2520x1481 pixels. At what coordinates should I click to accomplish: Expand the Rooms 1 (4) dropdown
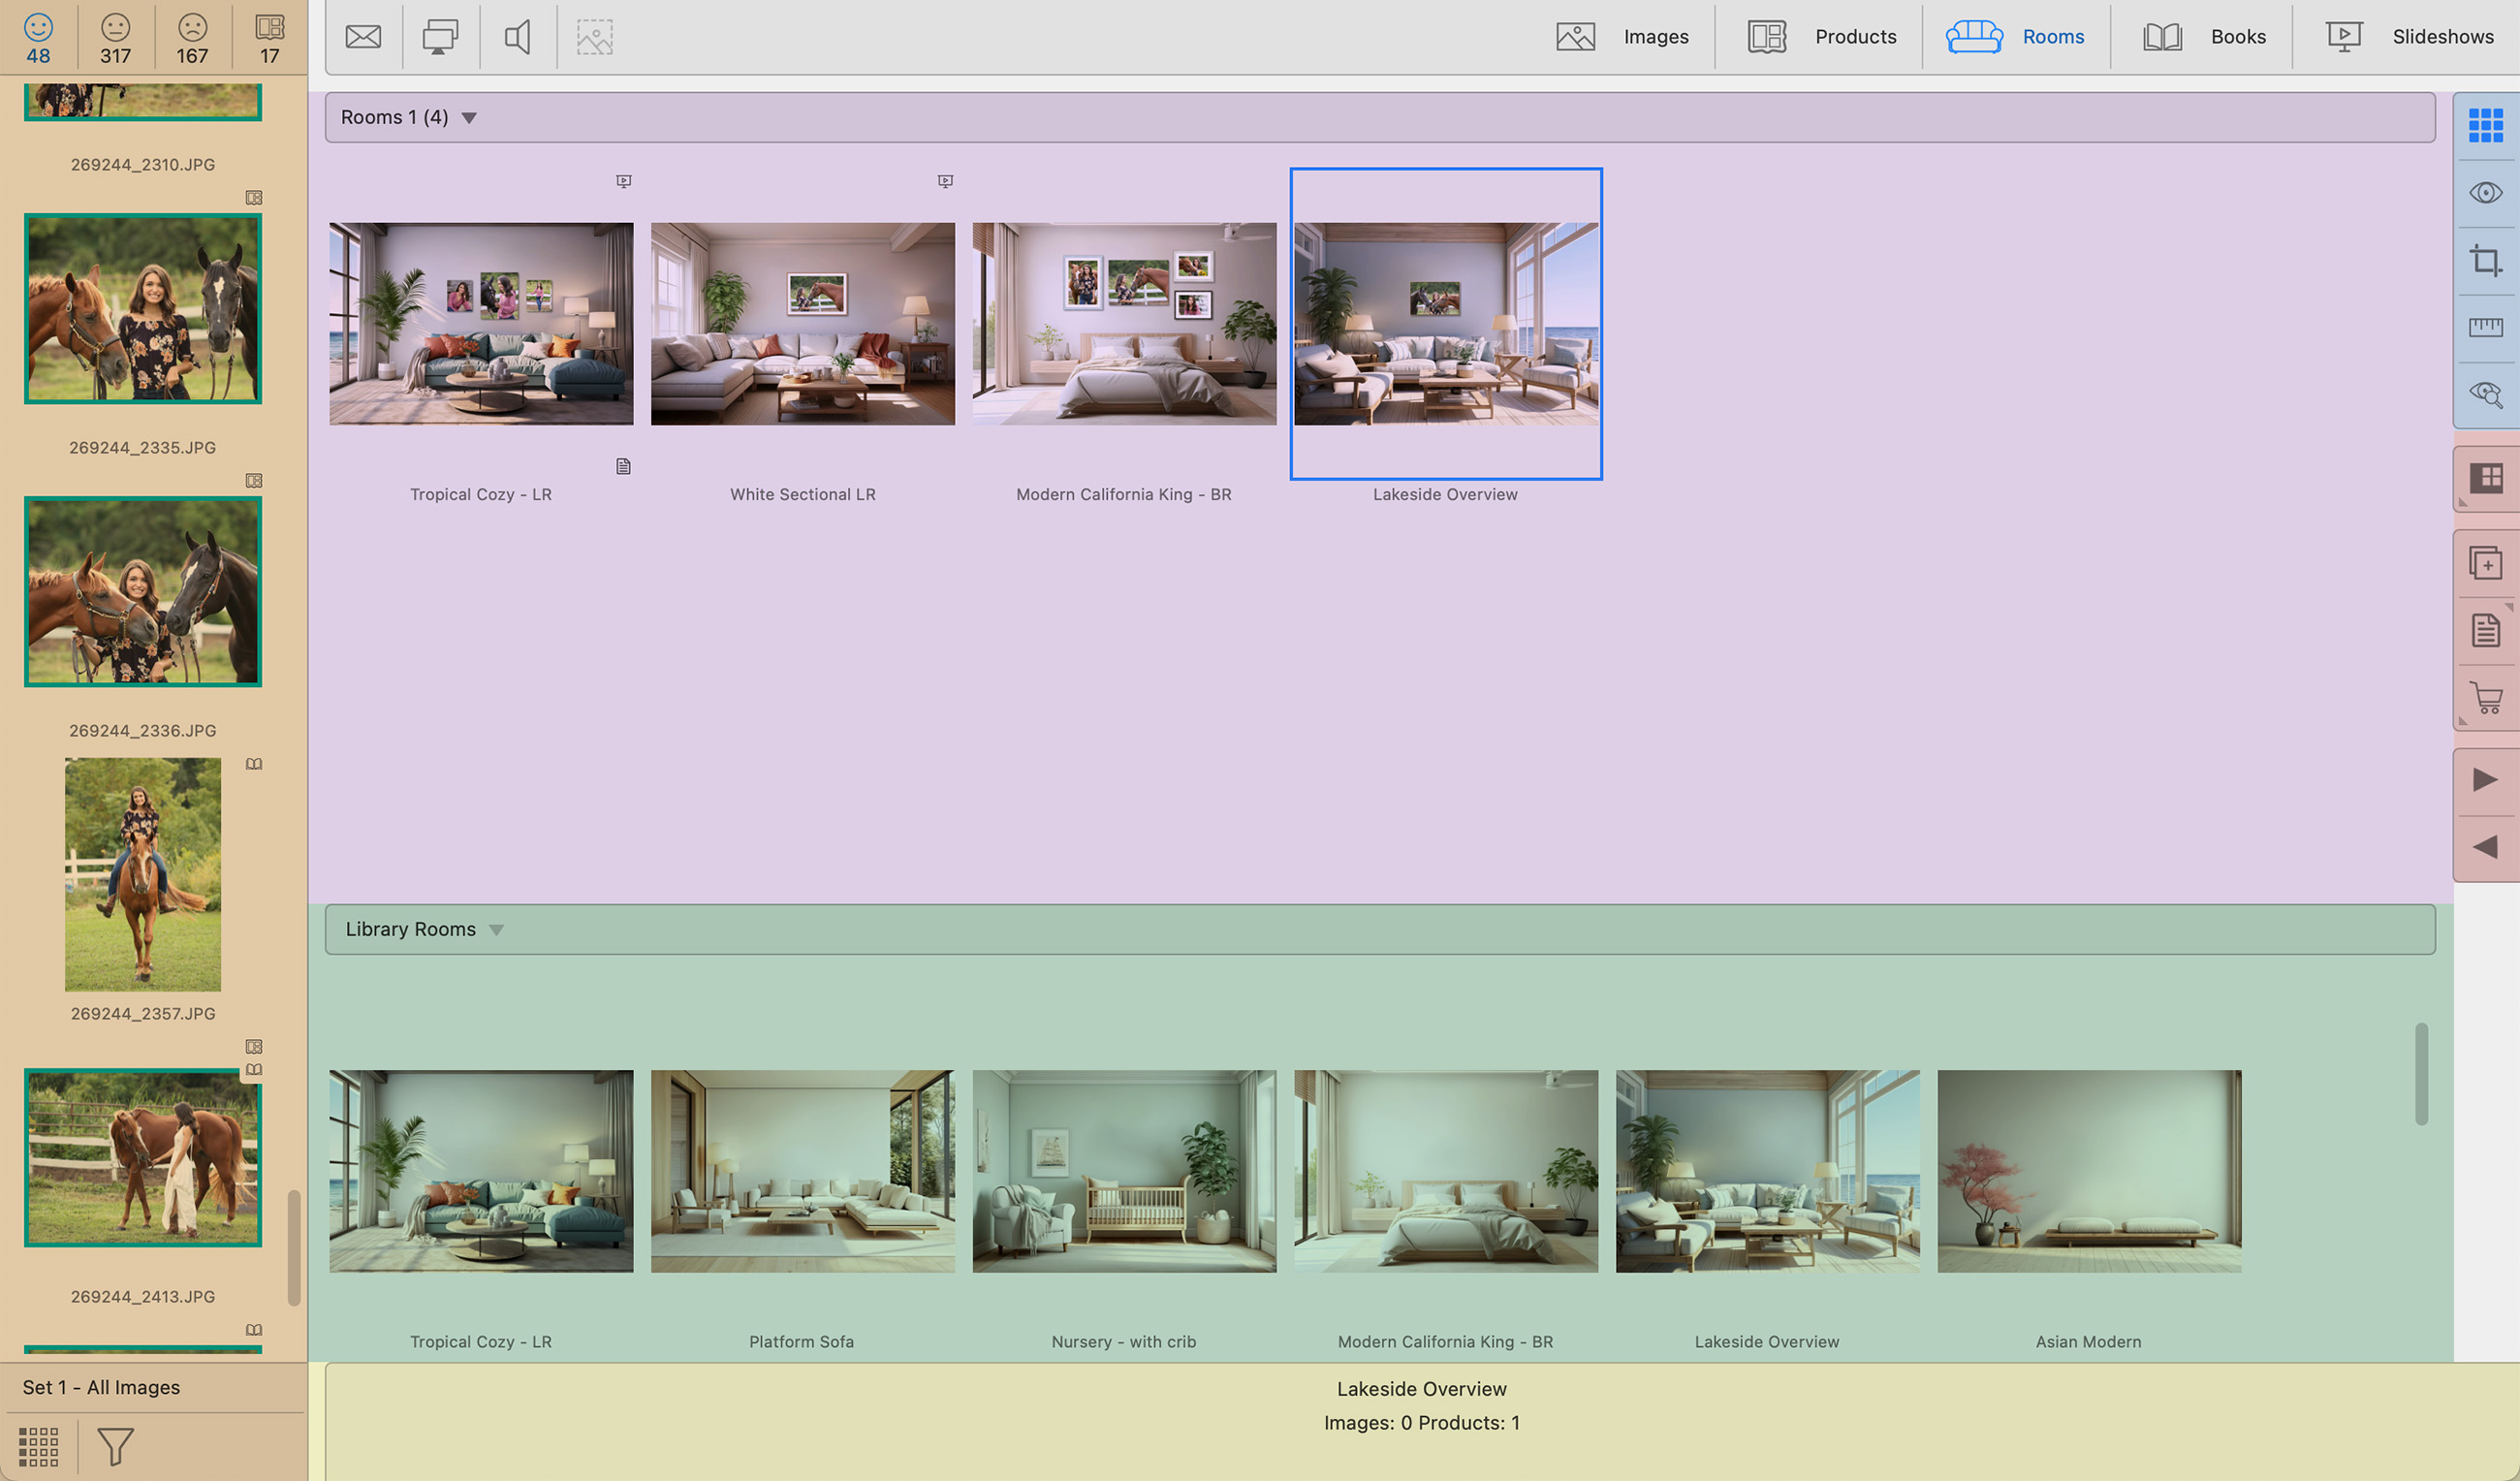pos(469,118)
